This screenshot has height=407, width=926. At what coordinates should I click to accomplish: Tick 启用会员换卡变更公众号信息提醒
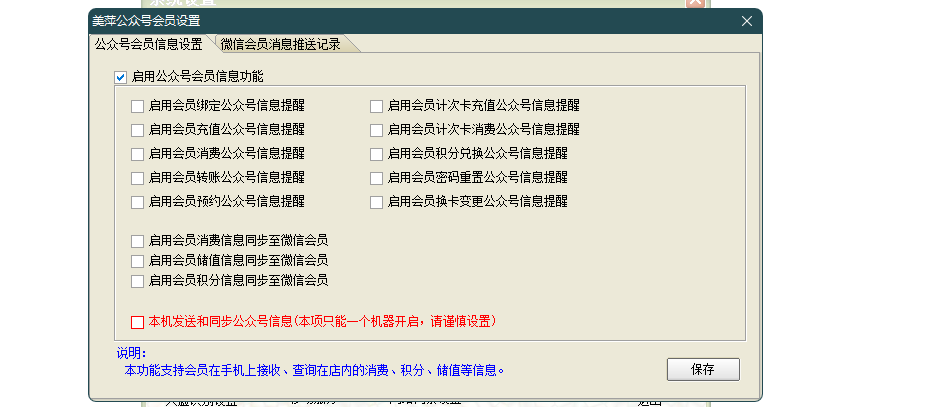376,202
